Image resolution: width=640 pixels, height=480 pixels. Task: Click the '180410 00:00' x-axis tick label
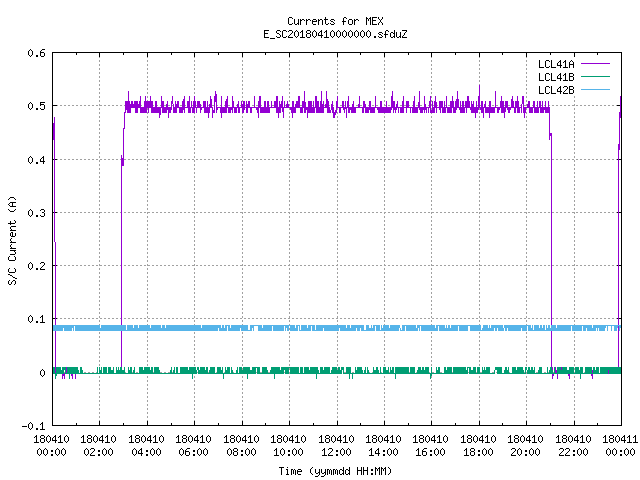(x=51, y=446)
